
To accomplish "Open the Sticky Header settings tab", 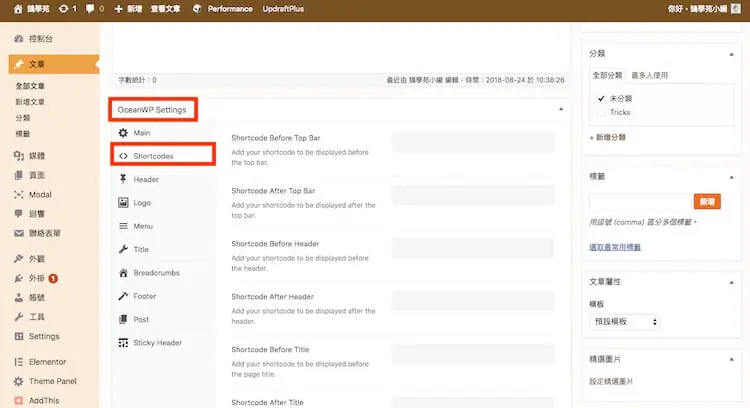I will (x=163, y=342).
